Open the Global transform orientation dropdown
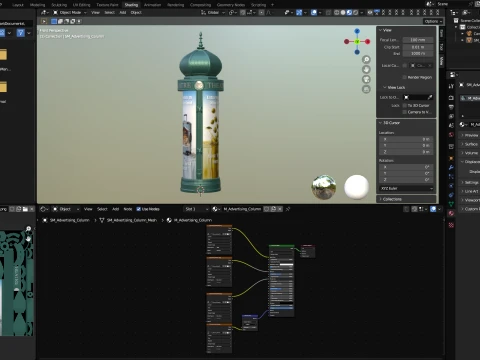The image size is (480, 360). pos(212,12)
